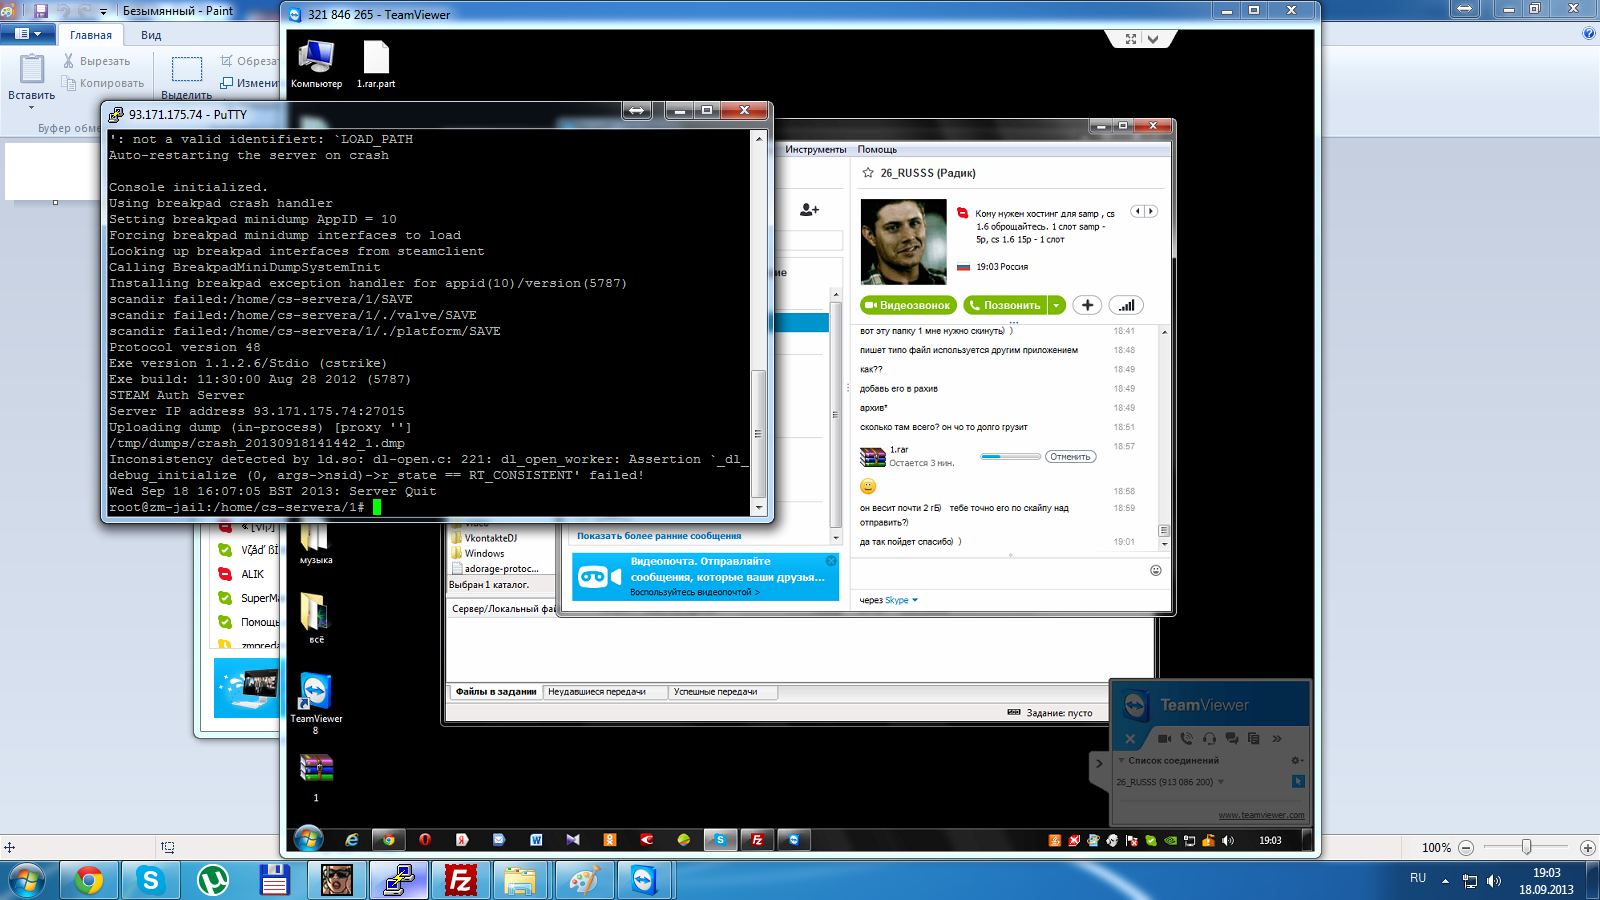Collapse the TeamViewer side panel arrow
Screen dimensions: 1600x900
point(1099,763)
